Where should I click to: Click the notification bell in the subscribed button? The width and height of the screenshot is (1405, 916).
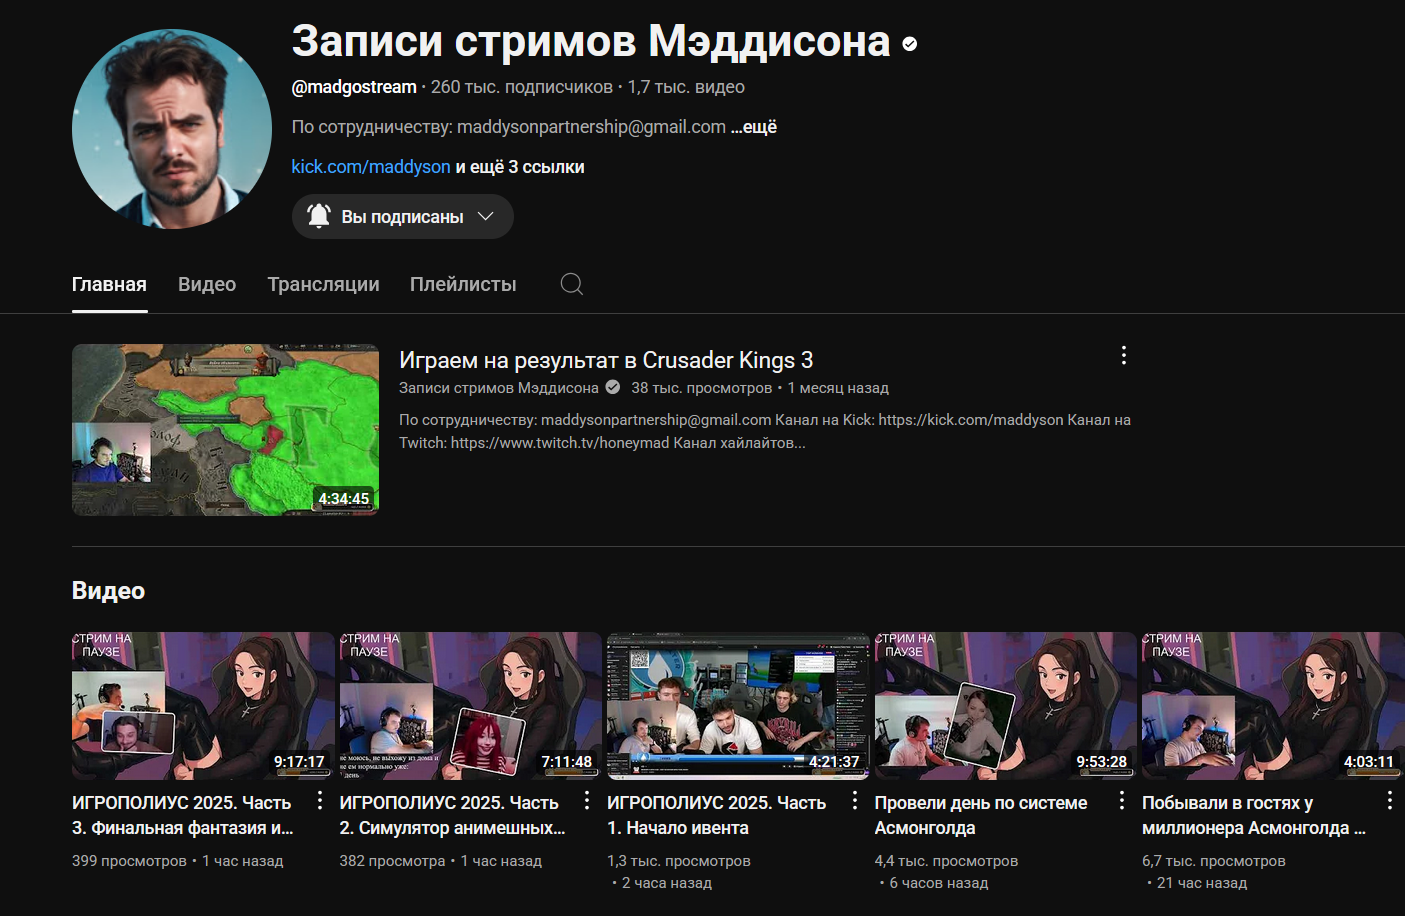coord(319,216)
